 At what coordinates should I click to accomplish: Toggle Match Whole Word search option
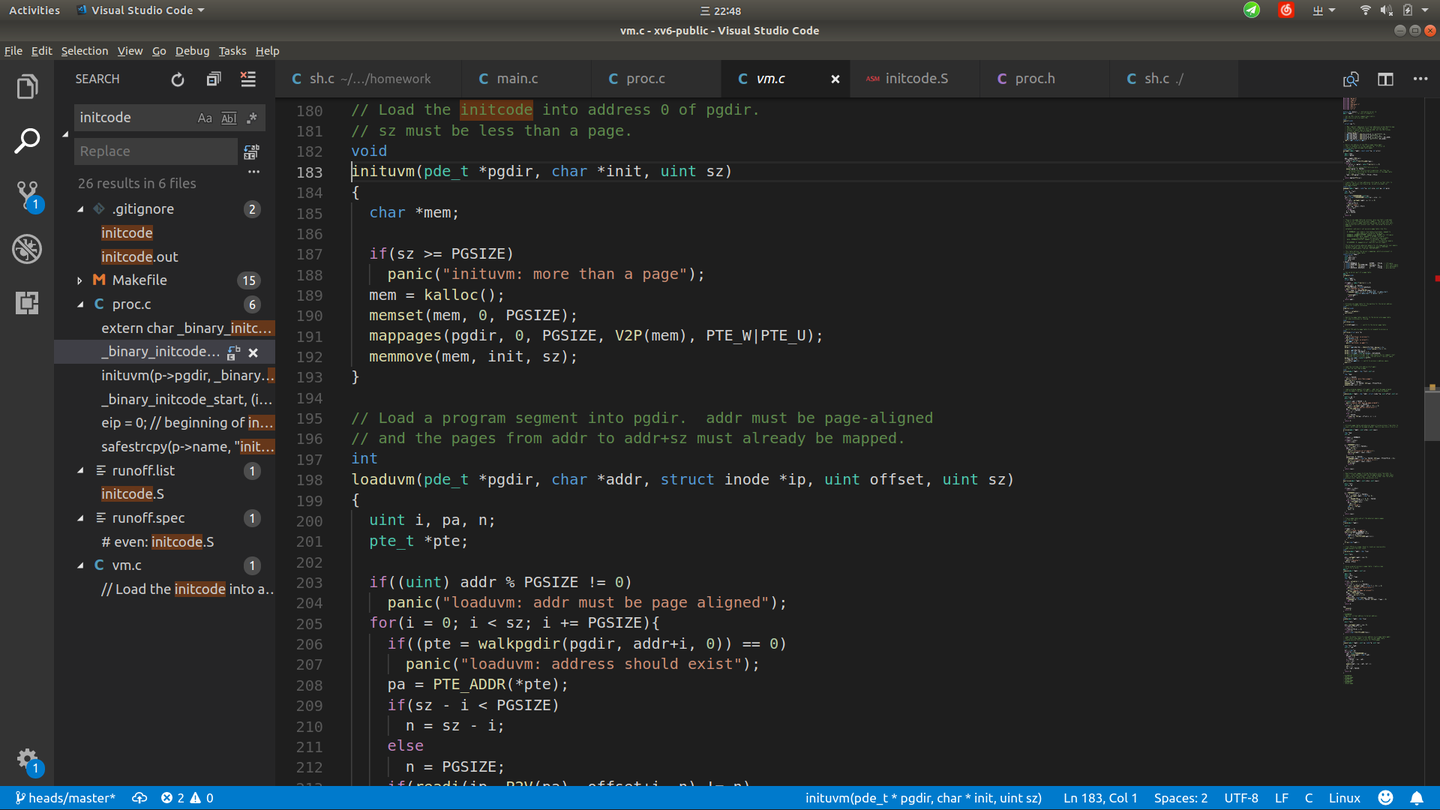click(229, 118)
